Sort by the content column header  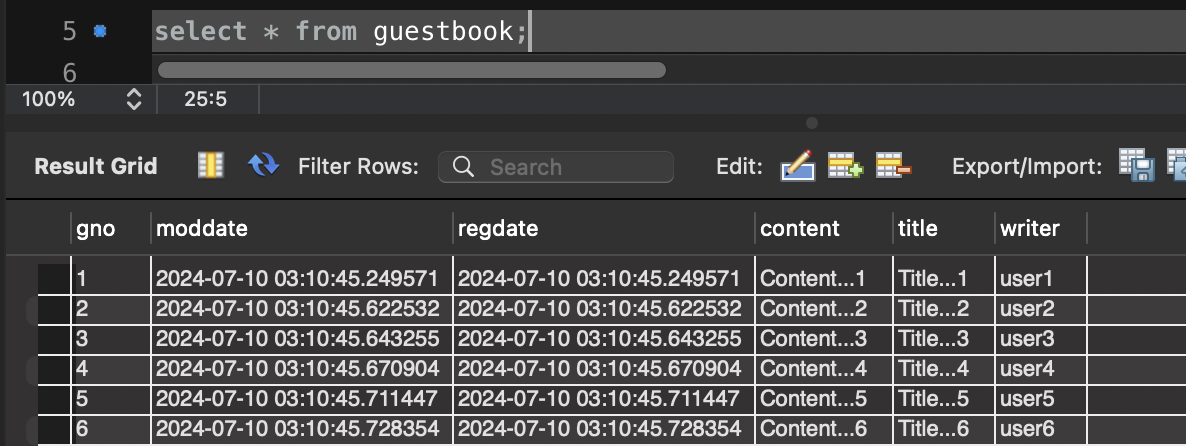pyautogui.click(x=824, y=228)
